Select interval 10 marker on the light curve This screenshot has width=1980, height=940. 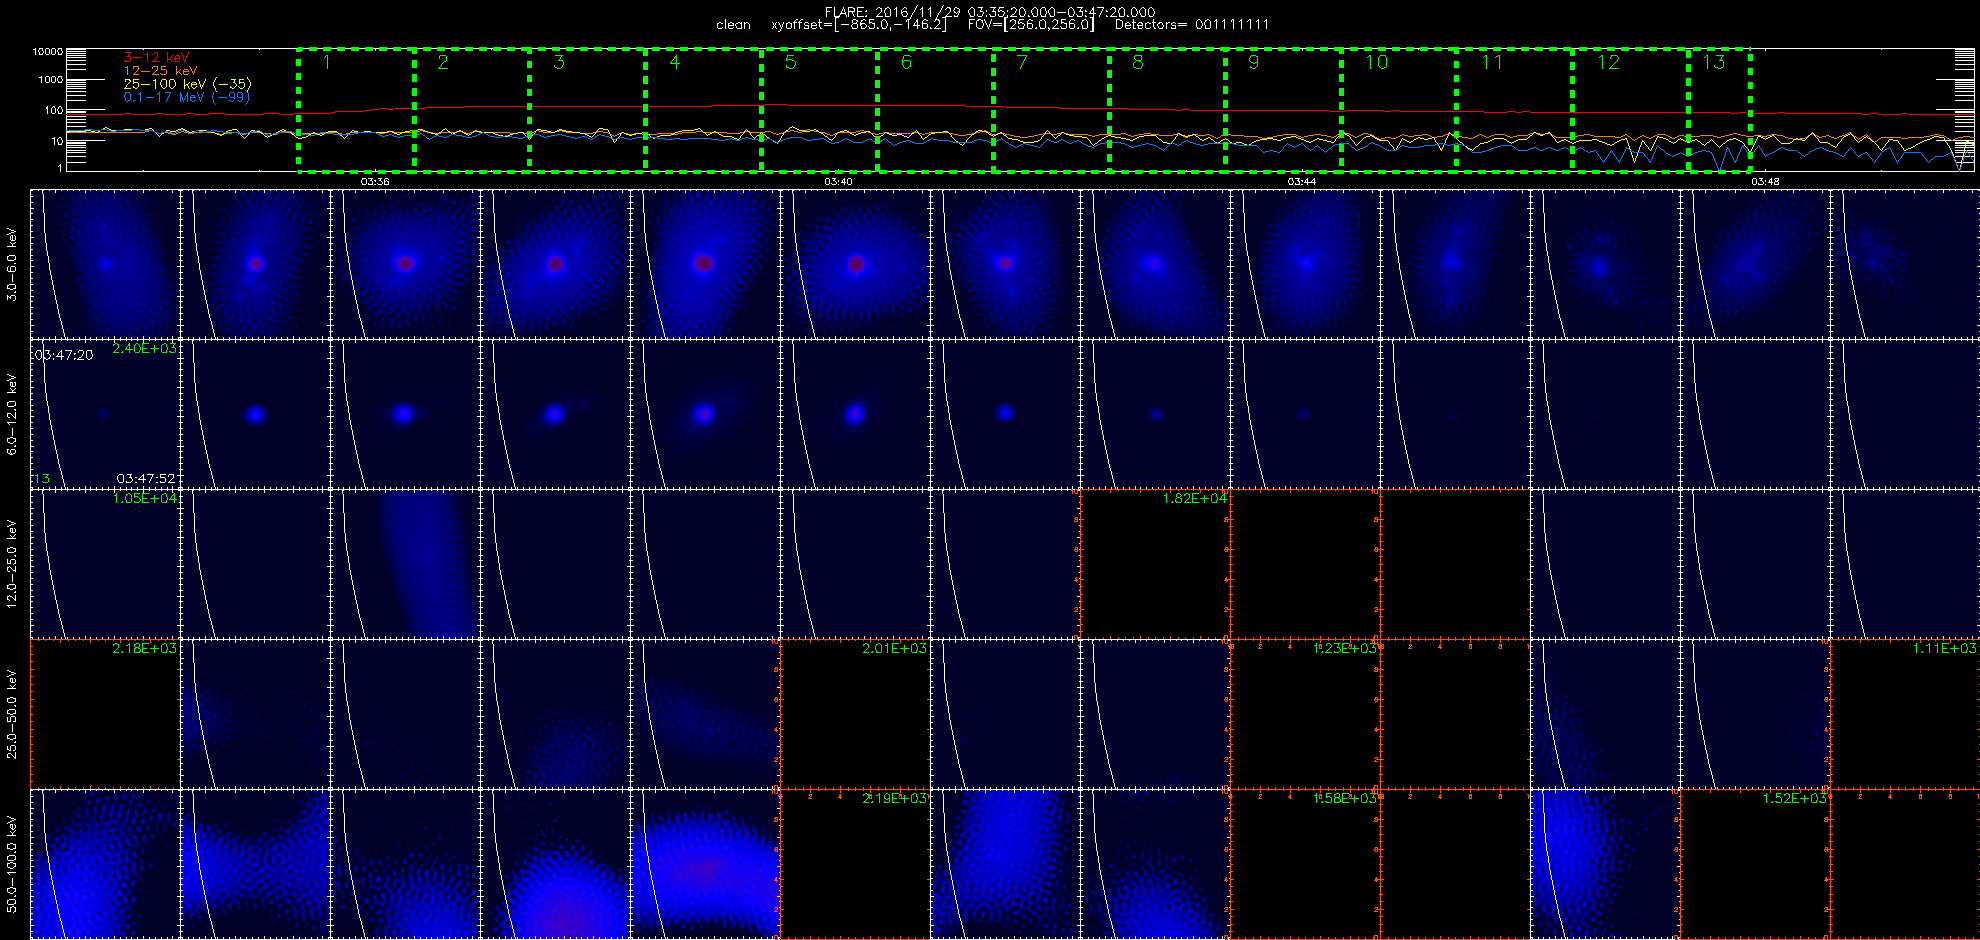1377,62
